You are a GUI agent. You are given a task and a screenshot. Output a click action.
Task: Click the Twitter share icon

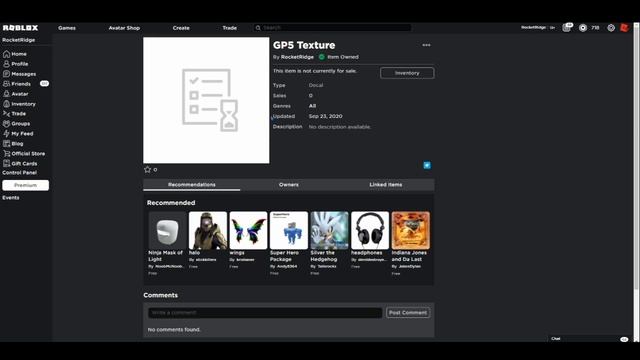tap(427, 165)
